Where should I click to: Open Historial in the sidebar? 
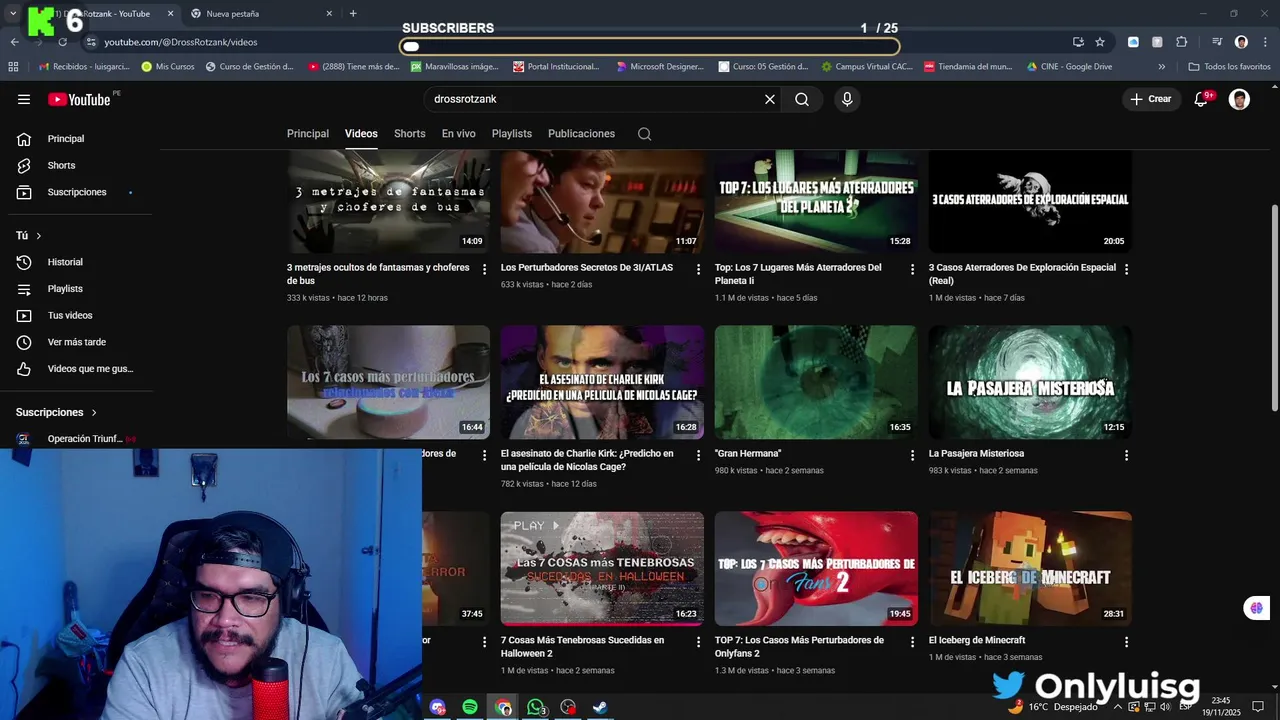80,262
